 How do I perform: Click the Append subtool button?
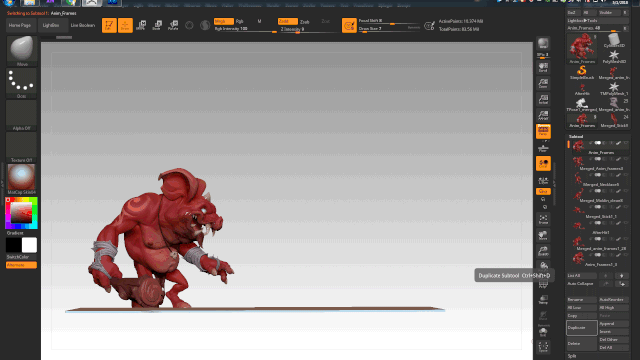click(614, 324)
